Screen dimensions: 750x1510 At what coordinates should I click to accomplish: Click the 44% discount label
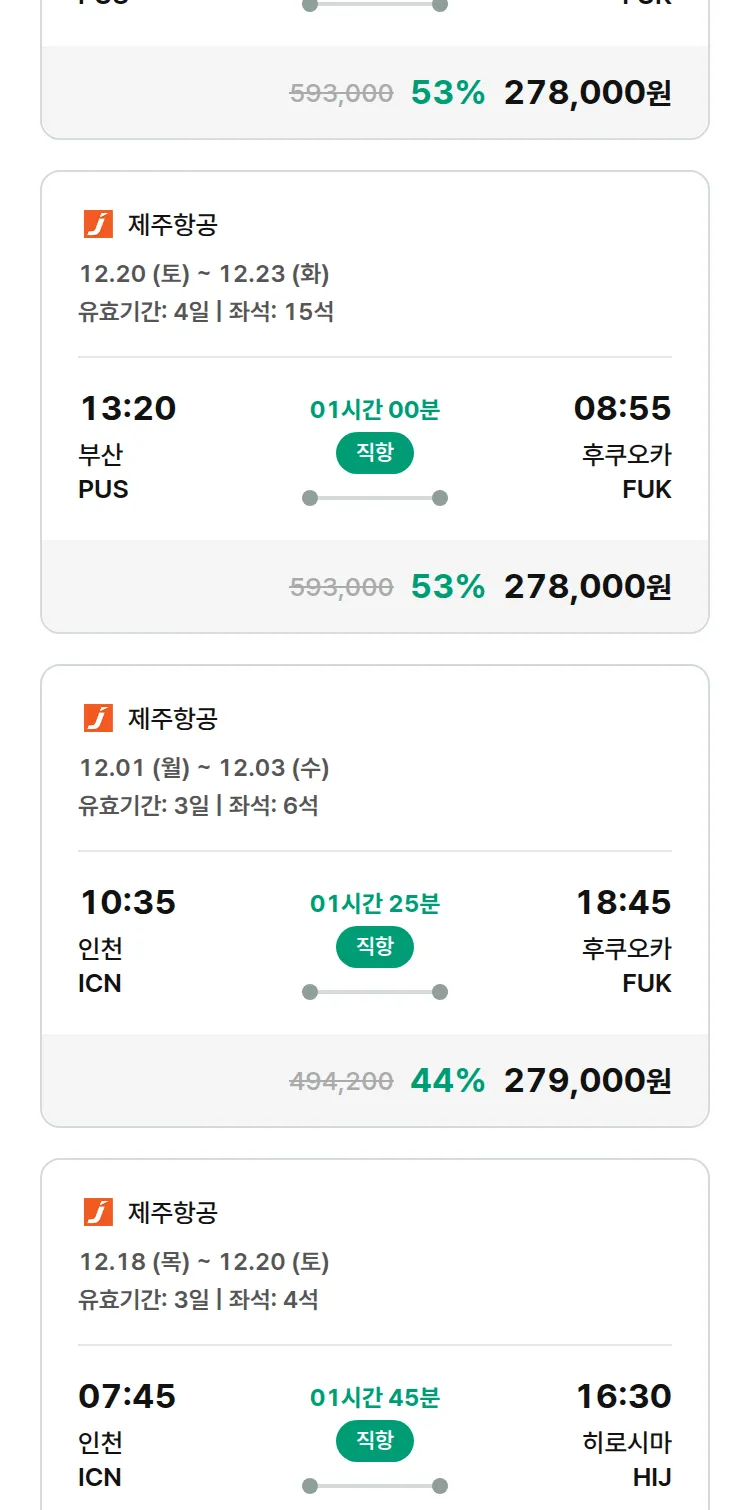tap(447, 1080)
